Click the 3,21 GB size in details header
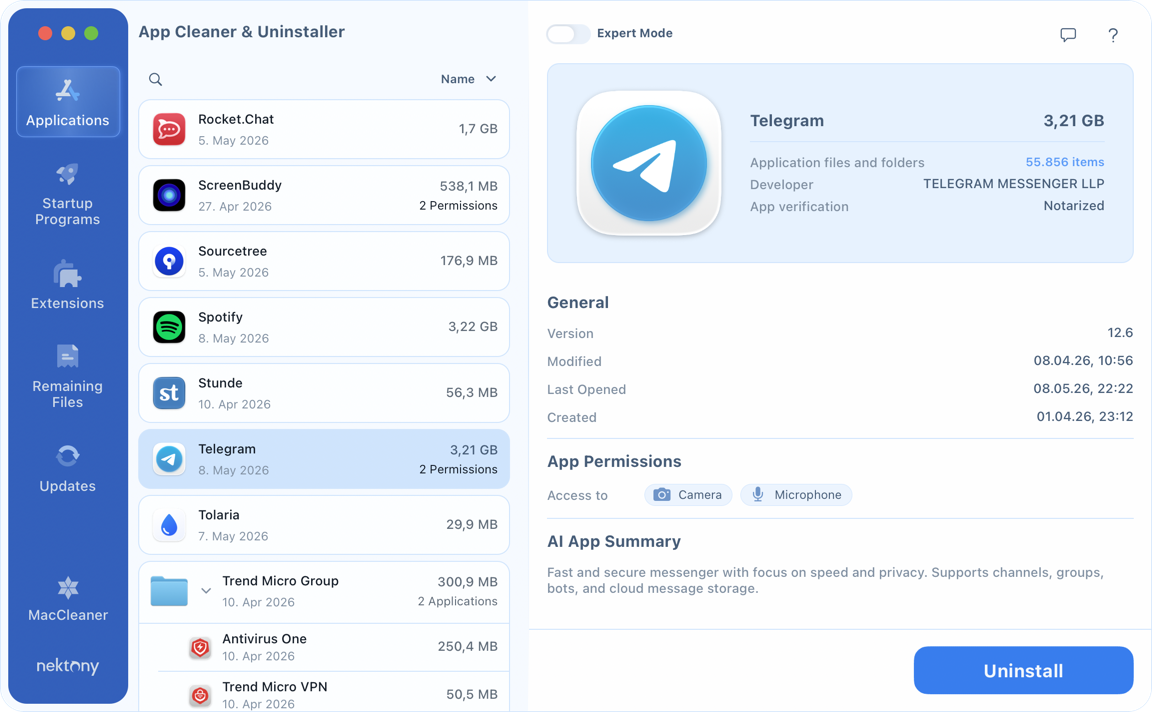 [1073, 121]
